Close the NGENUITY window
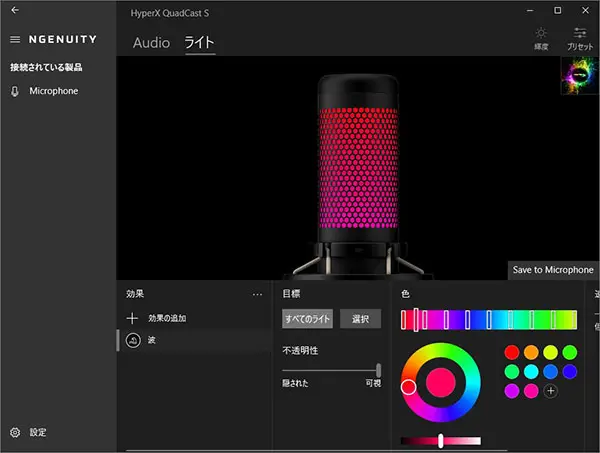The height and width of the screenshot is (453, 600). tap(585, 10)
